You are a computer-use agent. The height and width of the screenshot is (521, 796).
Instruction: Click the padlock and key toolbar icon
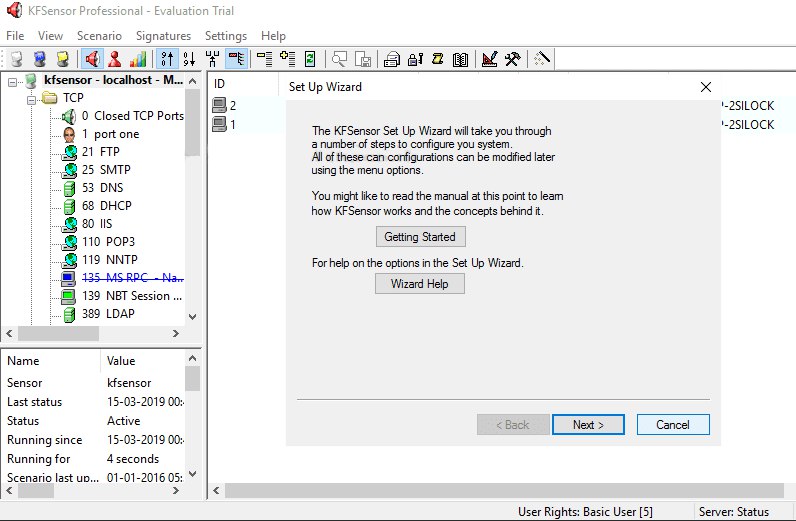tap(415, 59)
